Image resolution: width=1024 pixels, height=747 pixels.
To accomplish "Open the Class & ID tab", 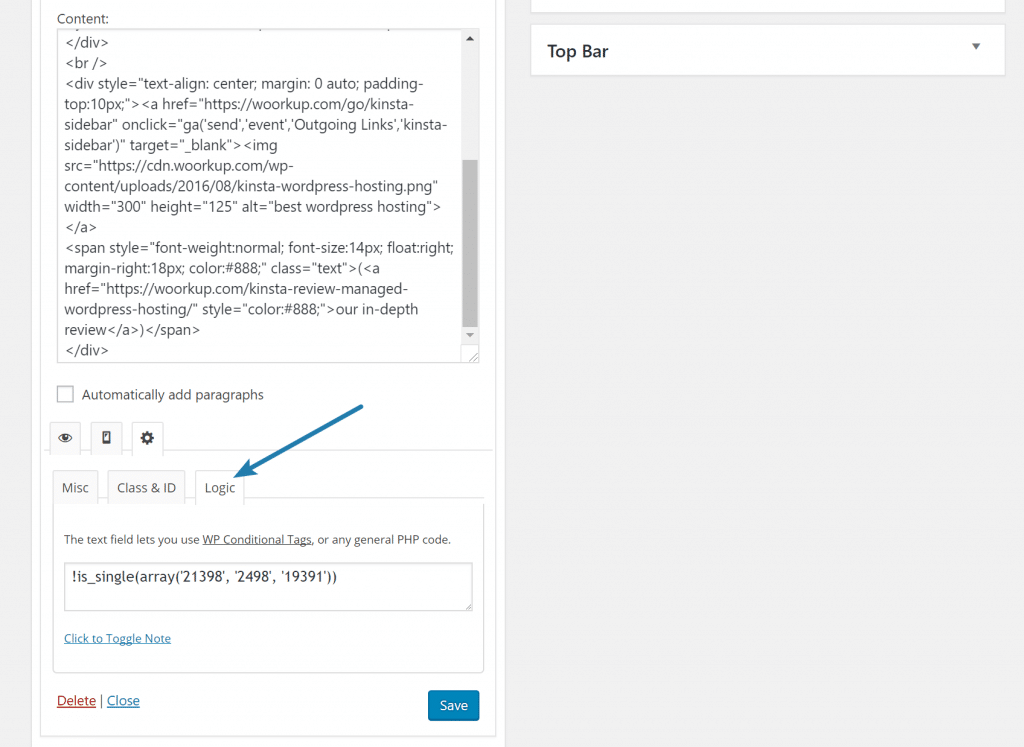I will 146,487.
